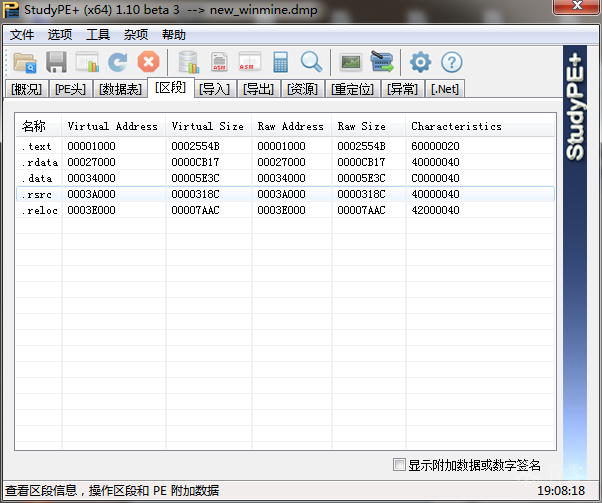Click the floppy disk save icon
The image size is (602, 503).
click(56, 62)
